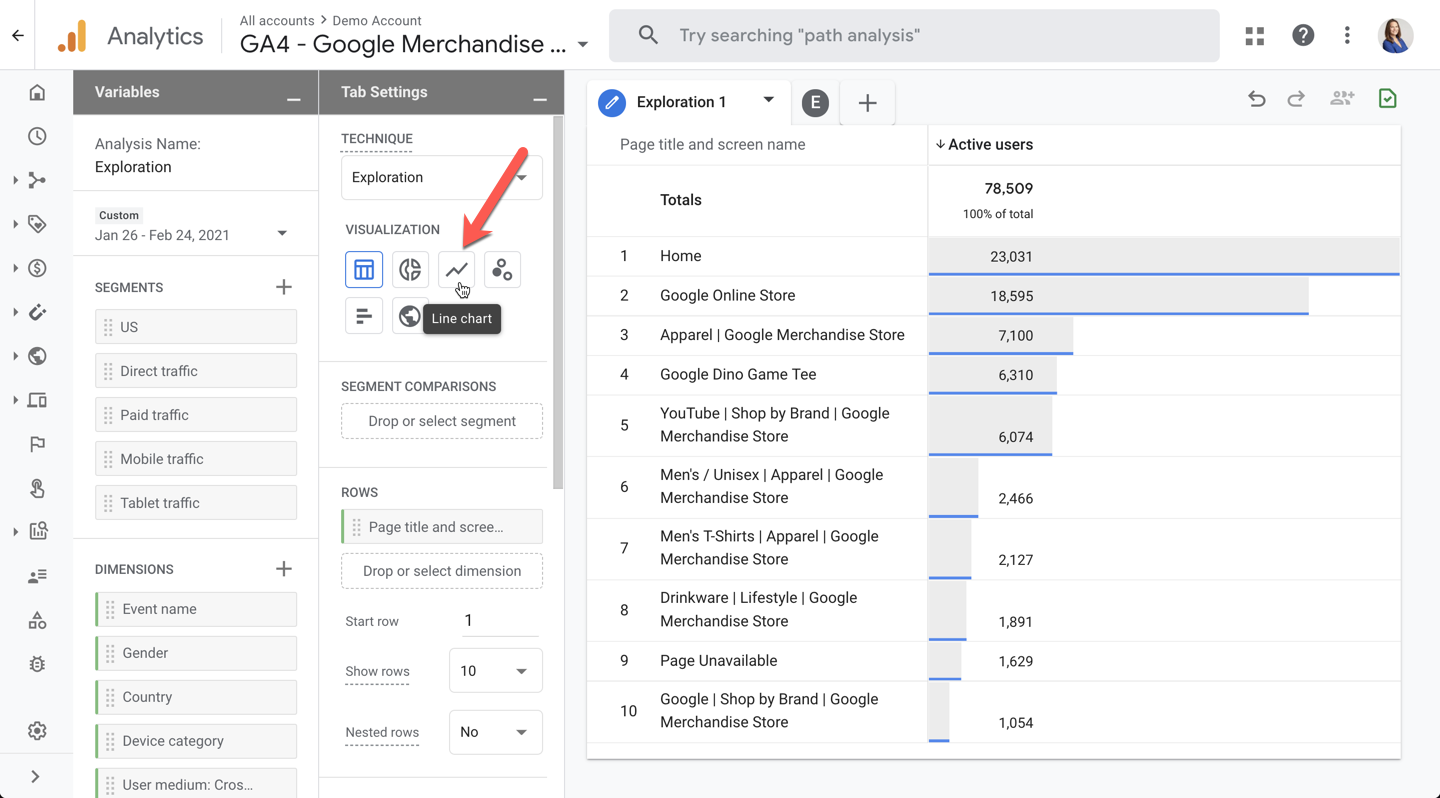Open the user profile avatar
1440x798 pixels.
tap(1395, 36)
